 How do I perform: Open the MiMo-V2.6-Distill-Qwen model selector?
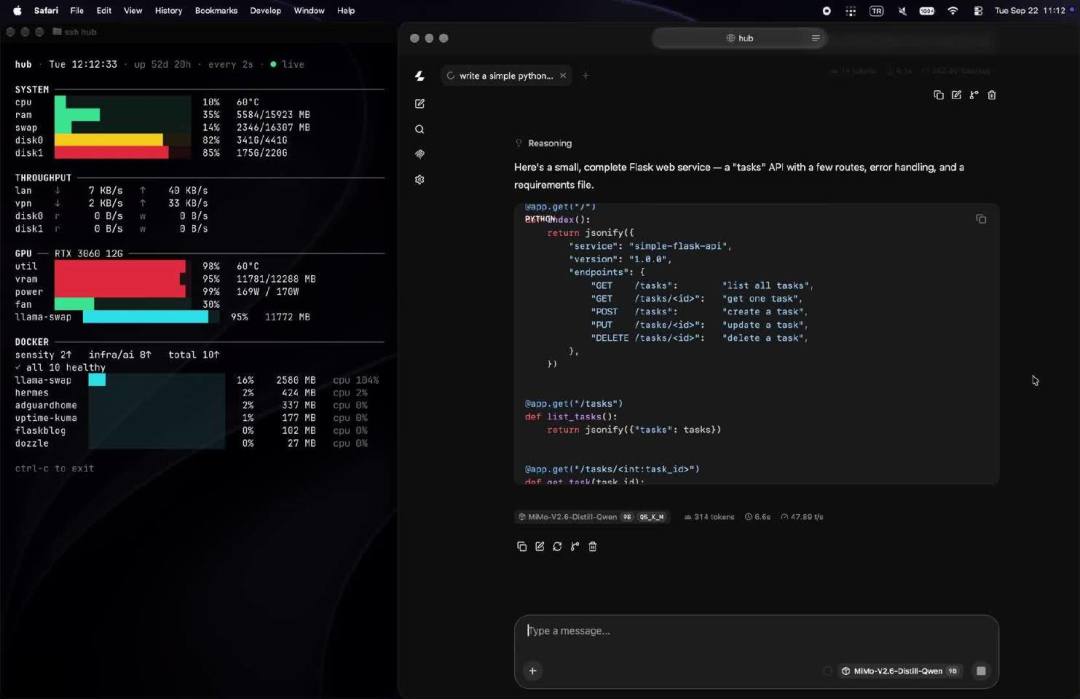click(900, 671)
